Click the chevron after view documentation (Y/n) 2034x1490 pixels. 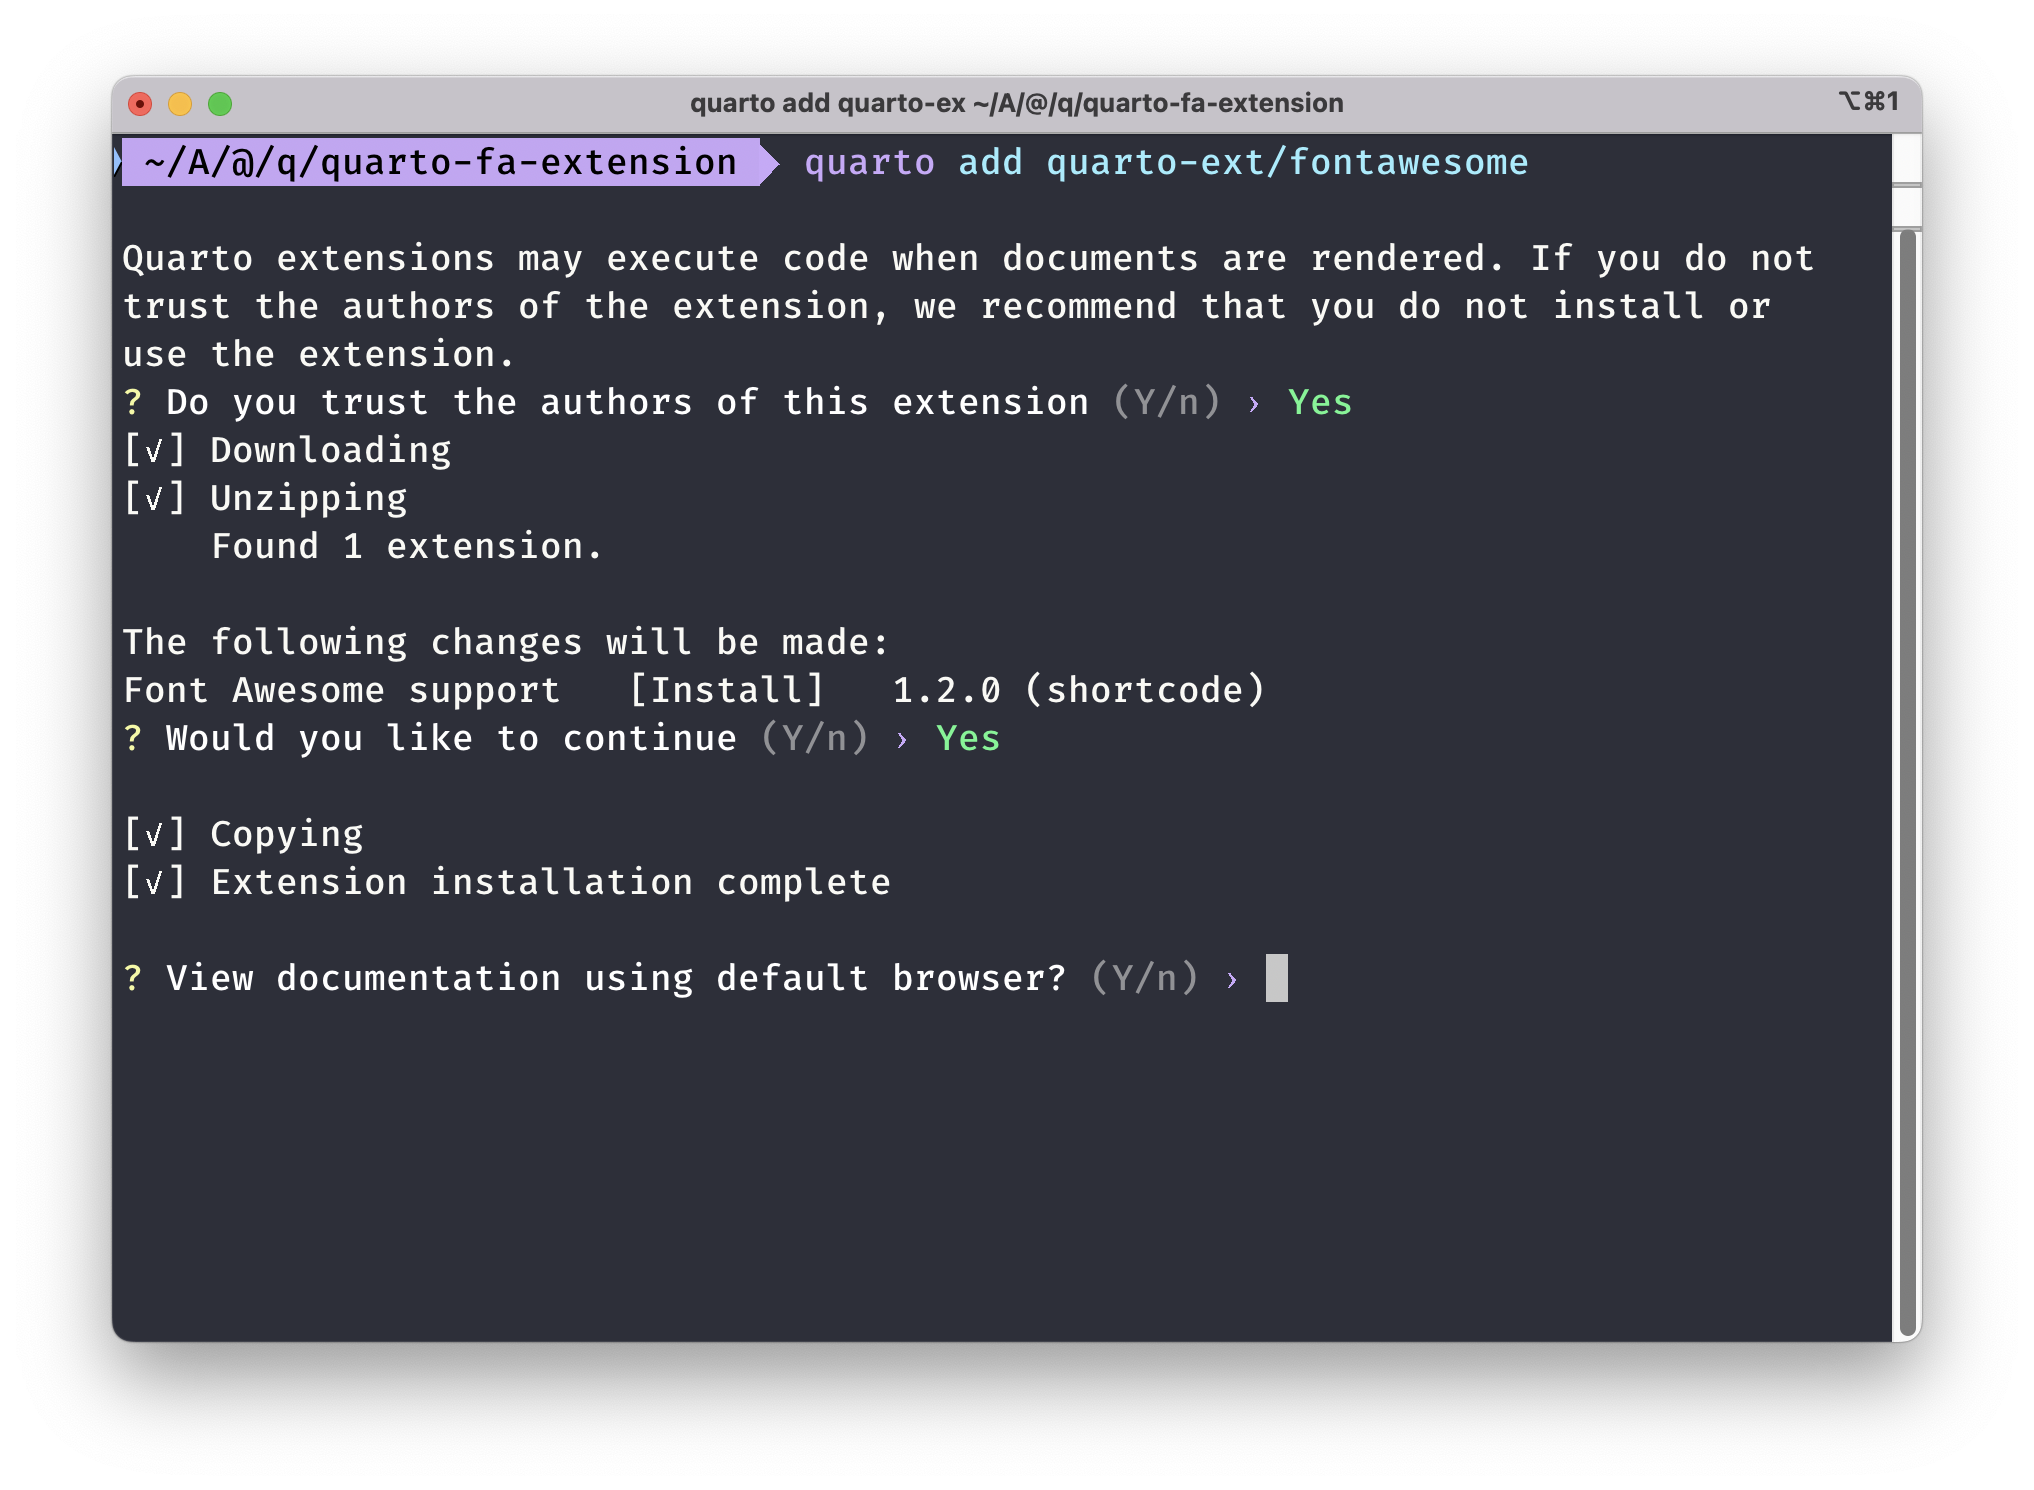click(x=1232, y=980)
